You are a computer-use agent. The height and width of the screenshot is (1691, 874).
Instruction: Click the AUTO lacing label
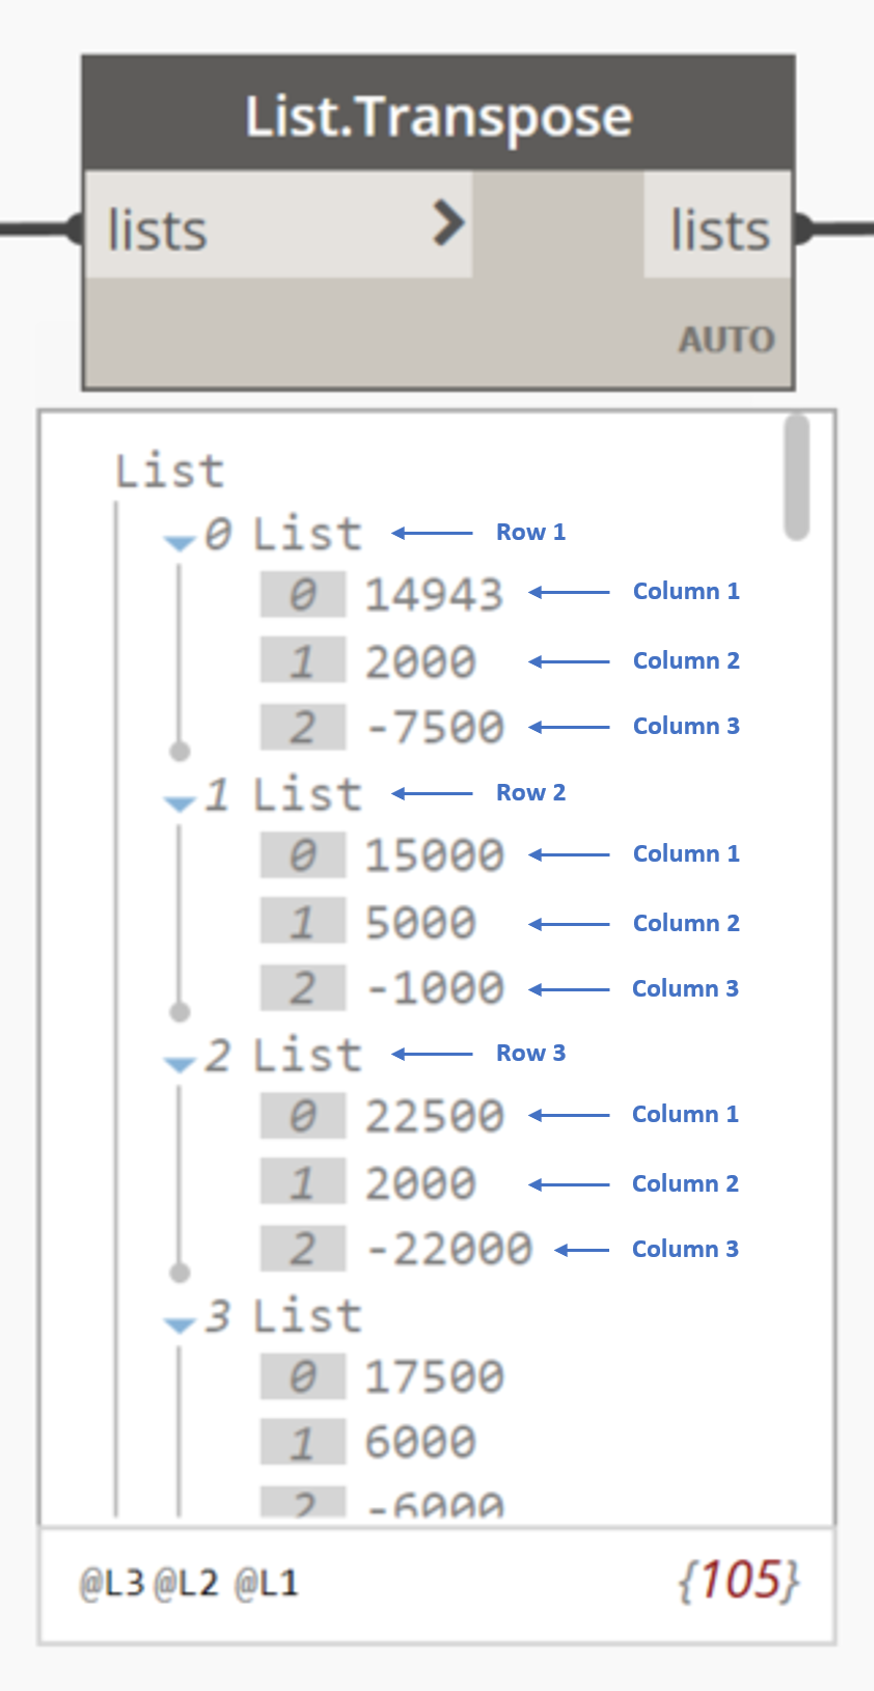pyautogui.click(x=727, y=340)
